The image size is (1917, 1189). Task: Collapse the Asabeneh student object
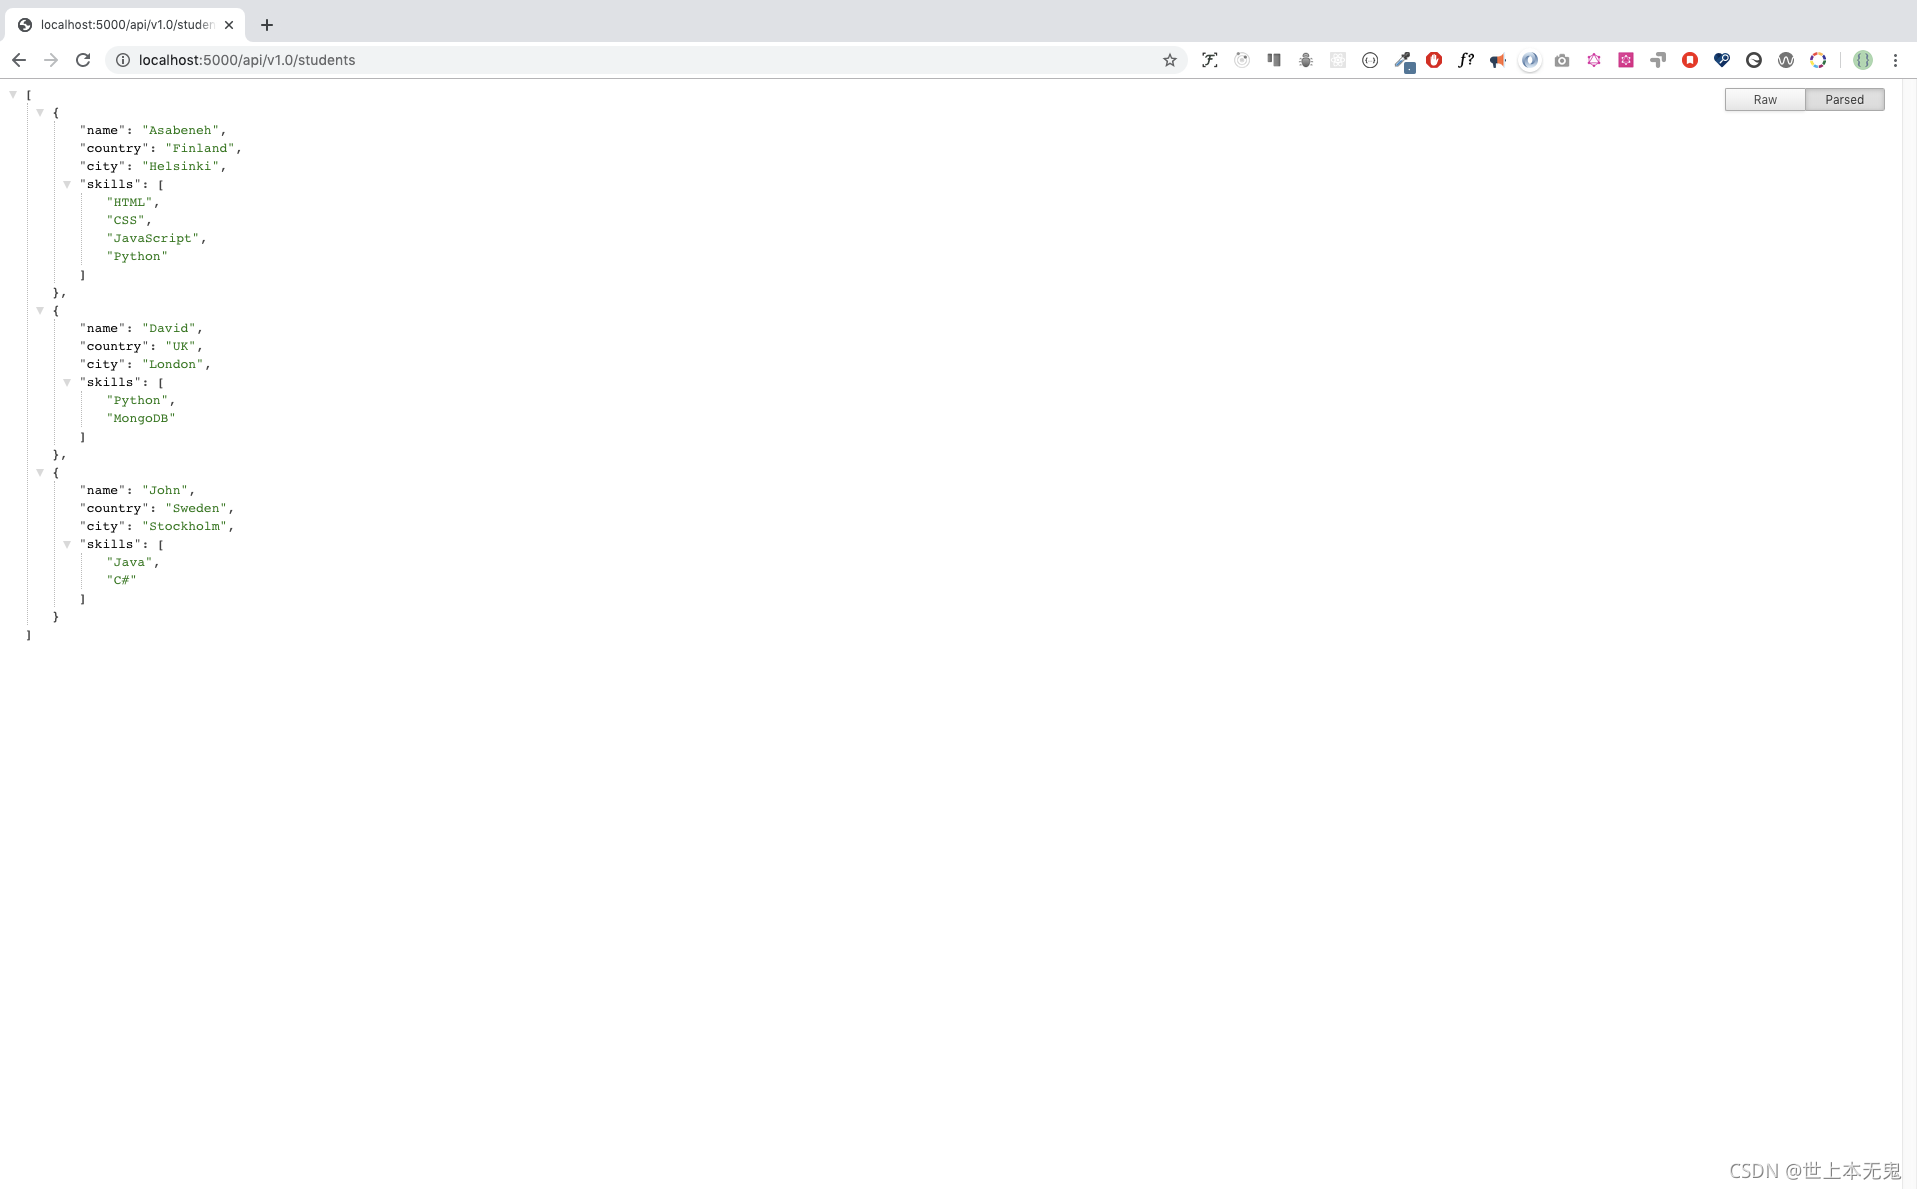40,113
